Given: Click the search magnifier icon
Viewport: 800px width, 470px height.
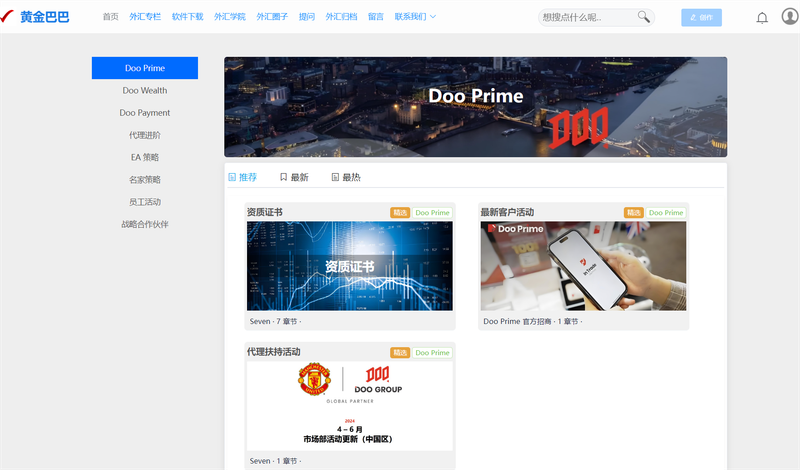Looking at the screenshot, I should [643, 17].
